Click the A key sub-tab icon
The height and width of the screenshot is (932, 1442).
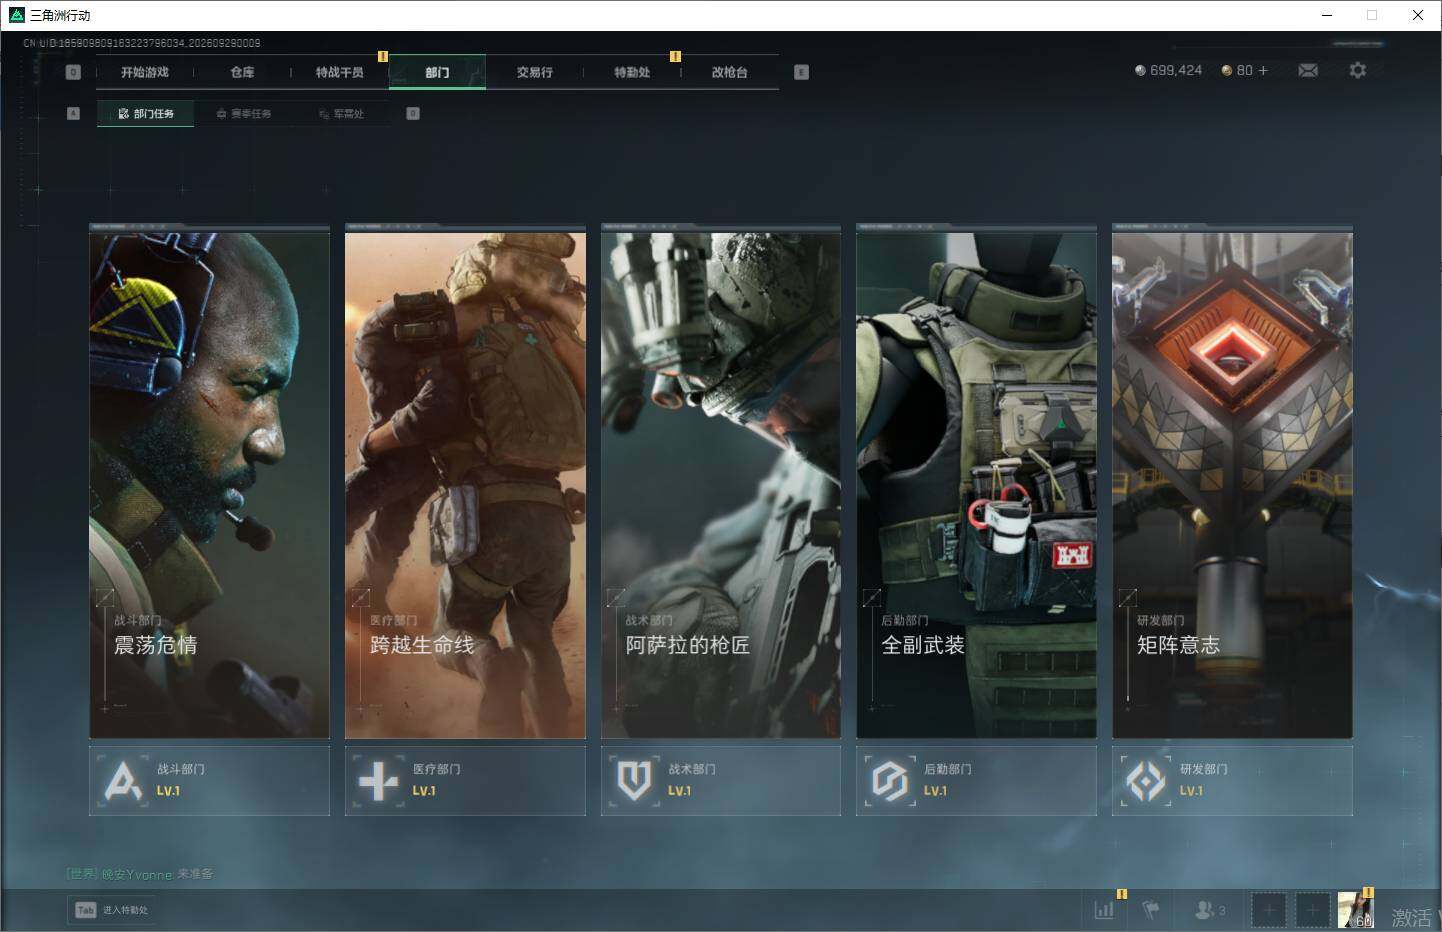(73, 113)
